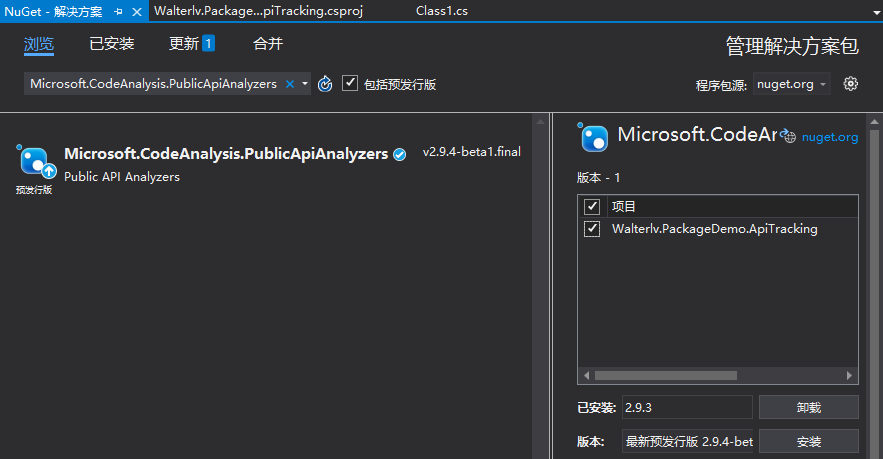Open the Walterlv.Package...piTracking.csproj tab
The image size is (883, 459).
[258, 11]
